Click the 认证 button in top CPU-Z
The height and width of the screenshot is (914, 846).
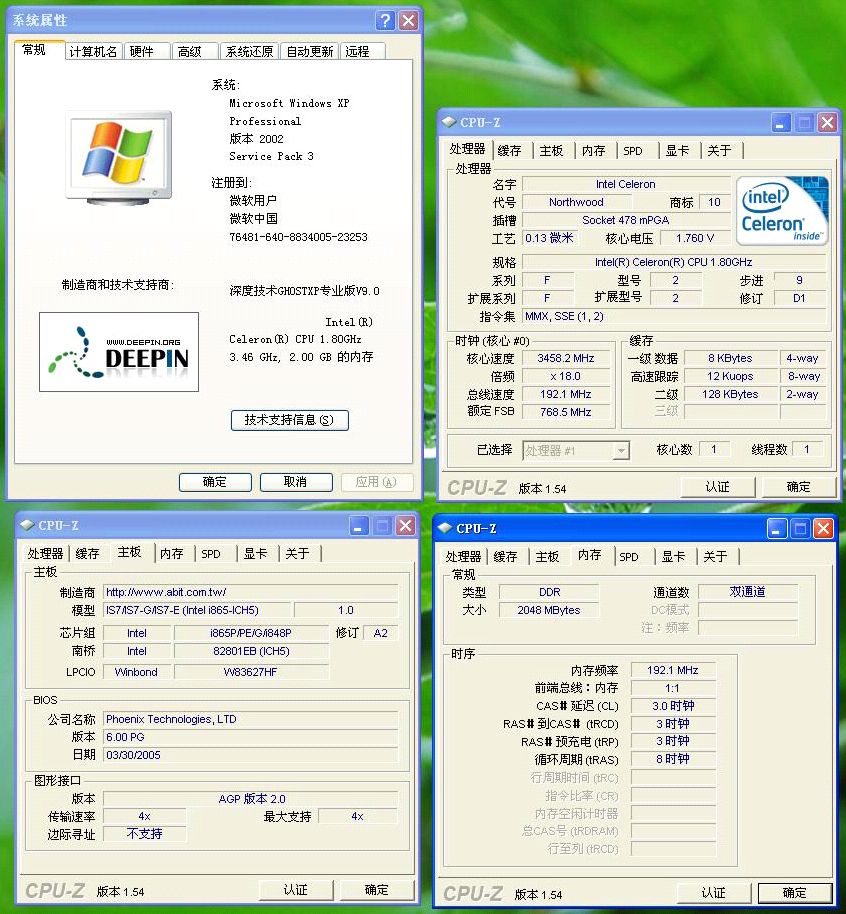pyautogui.click(x=718, y=486)
